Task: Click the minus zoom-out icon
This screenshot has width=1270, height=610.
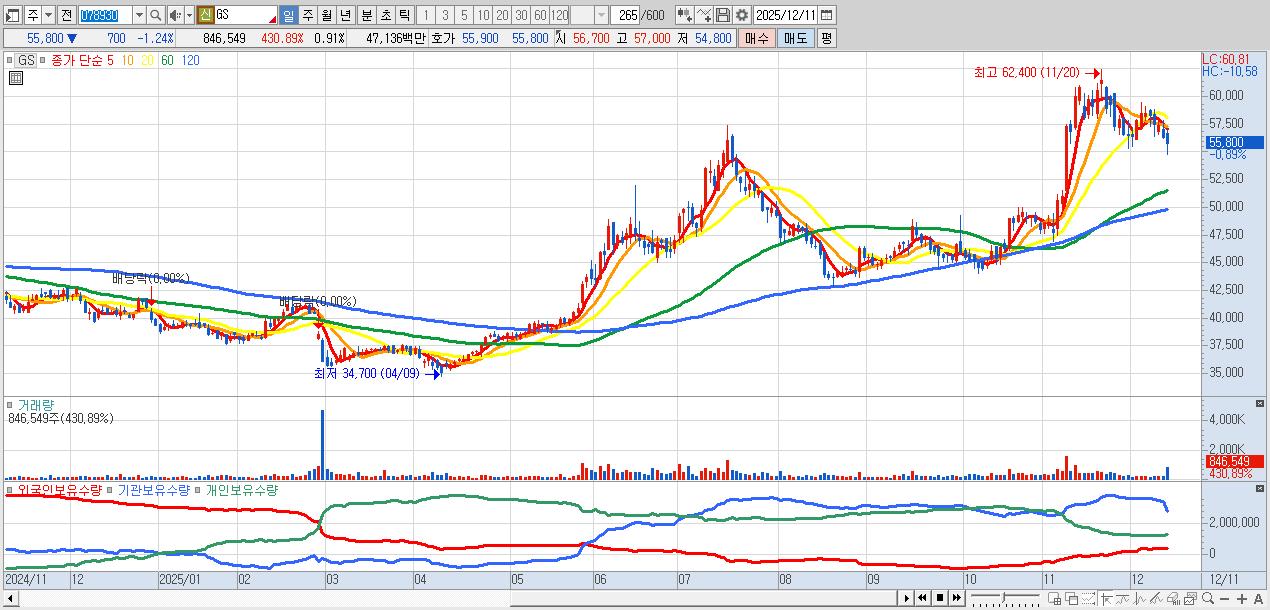Action: tap(1225, 598)
